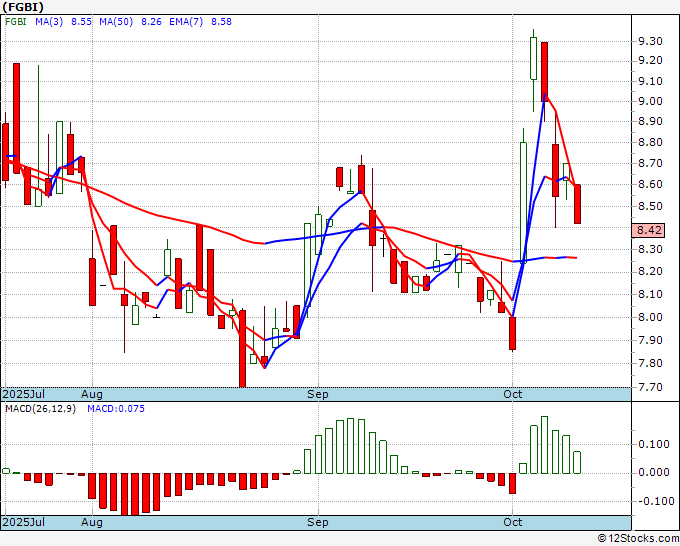This screenshot has width=680, height=546.
Task: Click the 0.100 MACD axis label
Action: point(654,444)
